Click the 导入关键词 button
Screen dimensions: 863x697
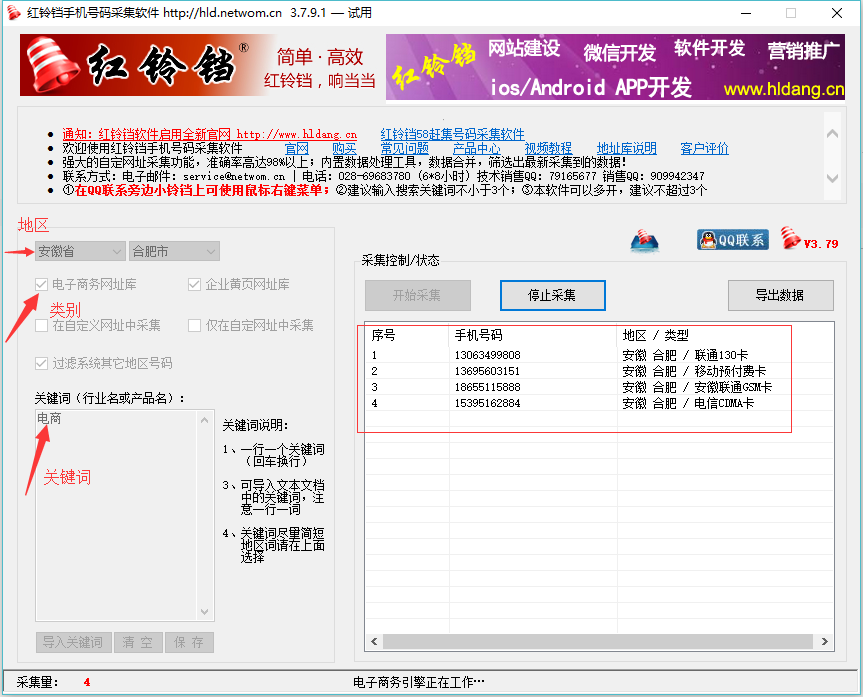click(x=73, y=642)
